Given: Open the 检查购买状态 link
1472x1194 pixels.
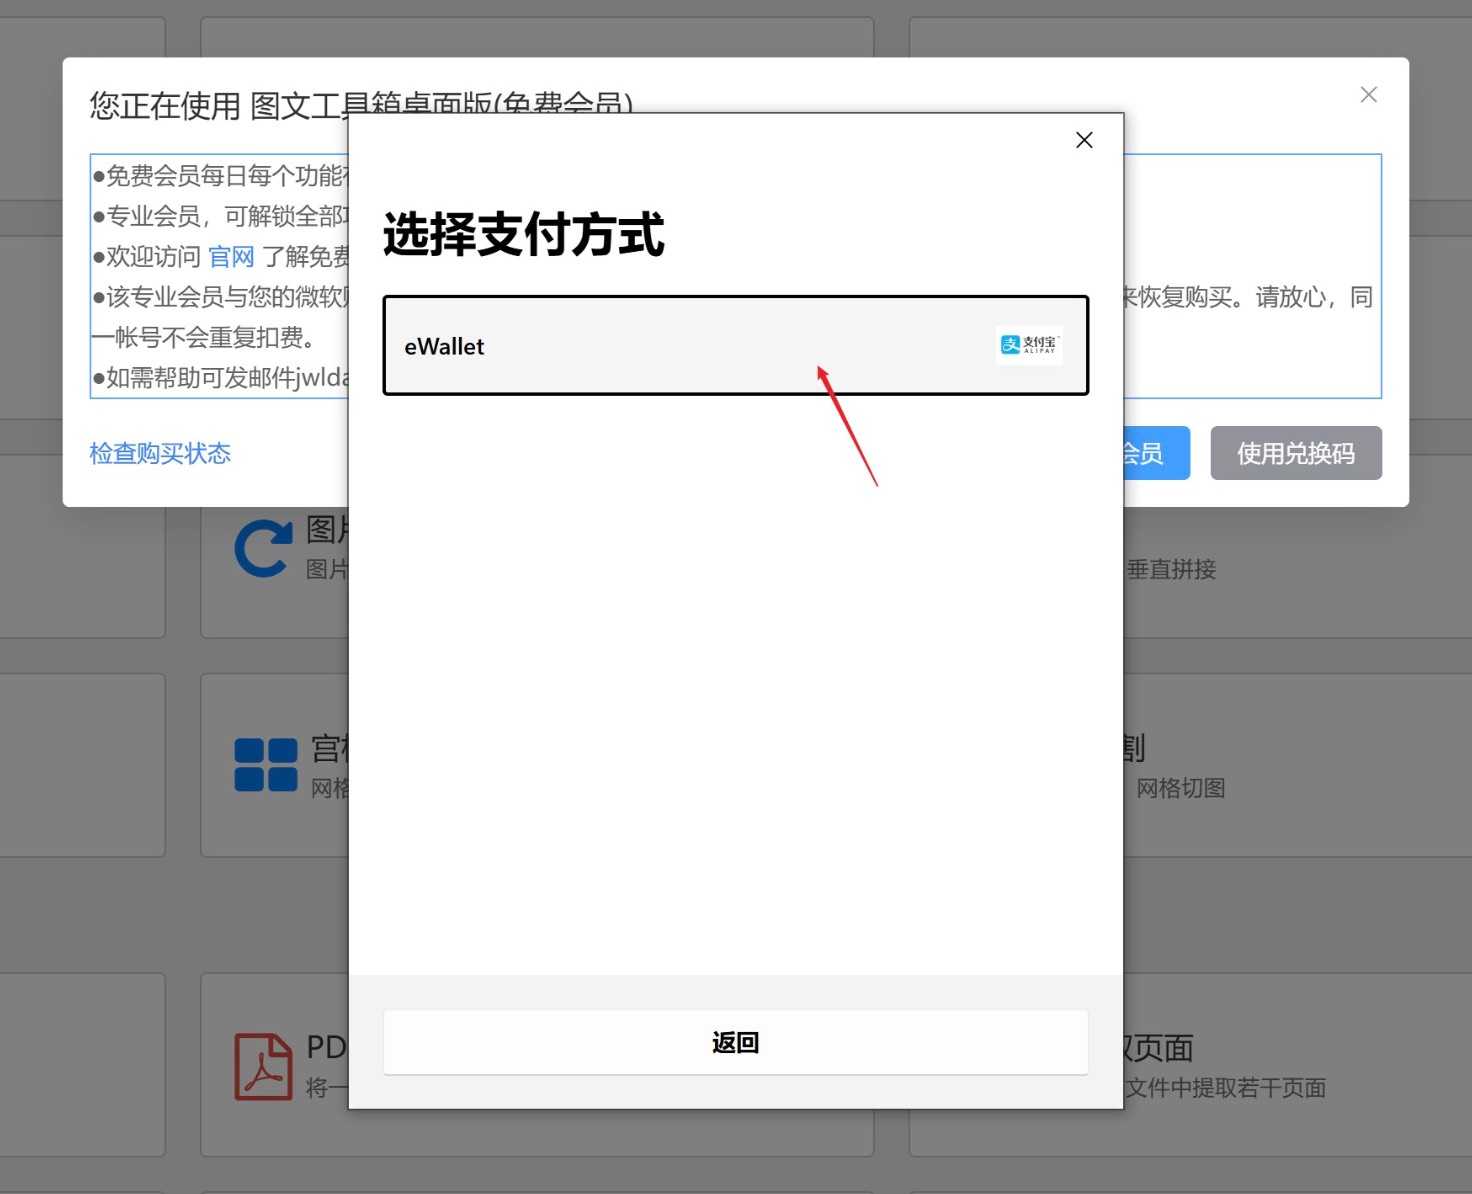Looking at the screenshot, I should pos(160,453).
